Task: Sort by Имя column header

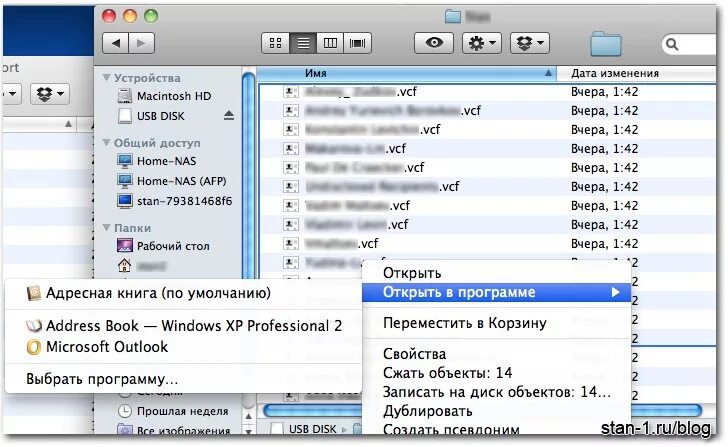Action: tap(406, 73)
